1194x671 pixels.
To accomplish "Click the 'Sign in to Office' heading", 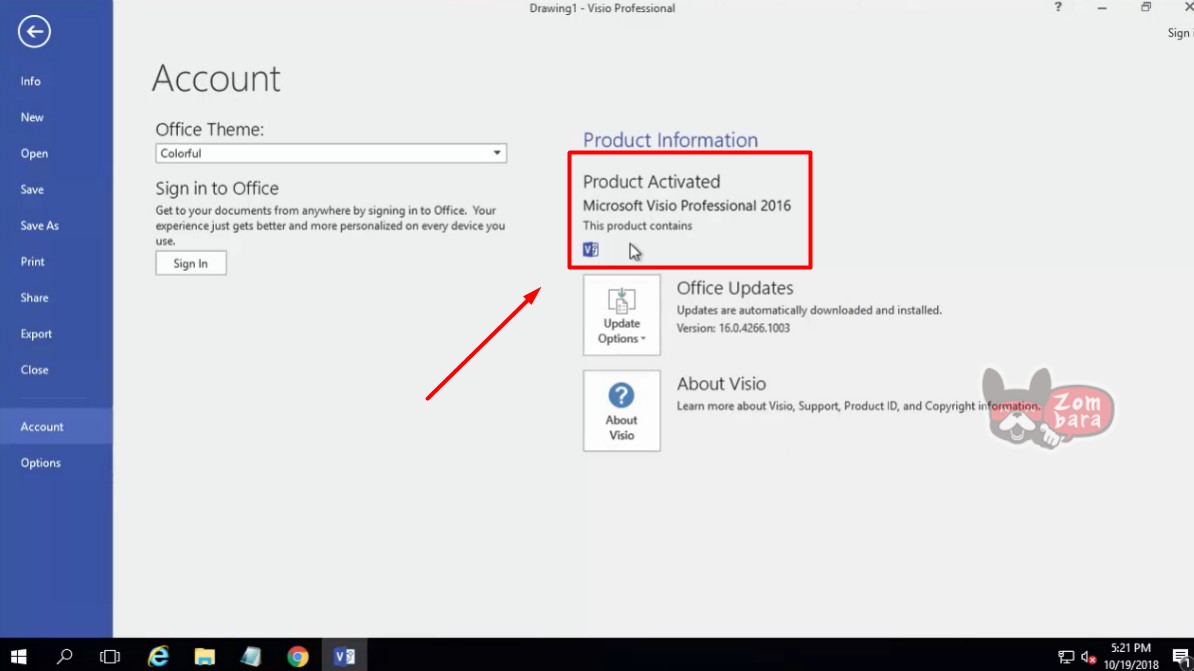I will pos(217,188).
